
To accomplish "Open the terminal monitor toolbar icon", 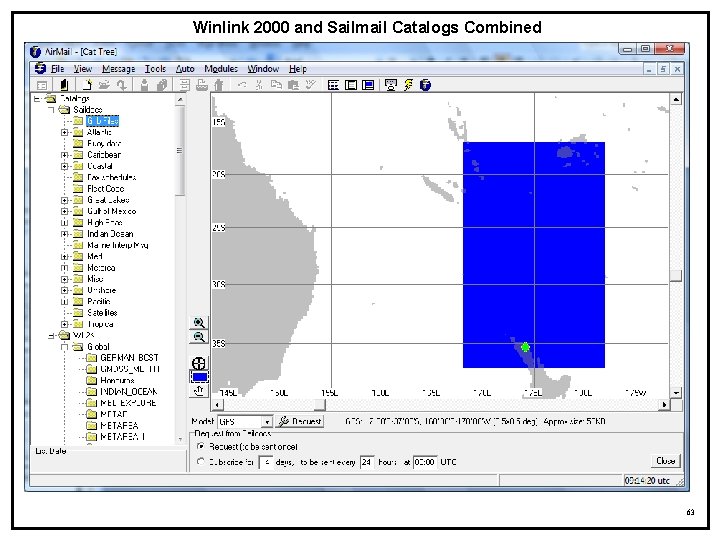I will (x=391, y=85).
